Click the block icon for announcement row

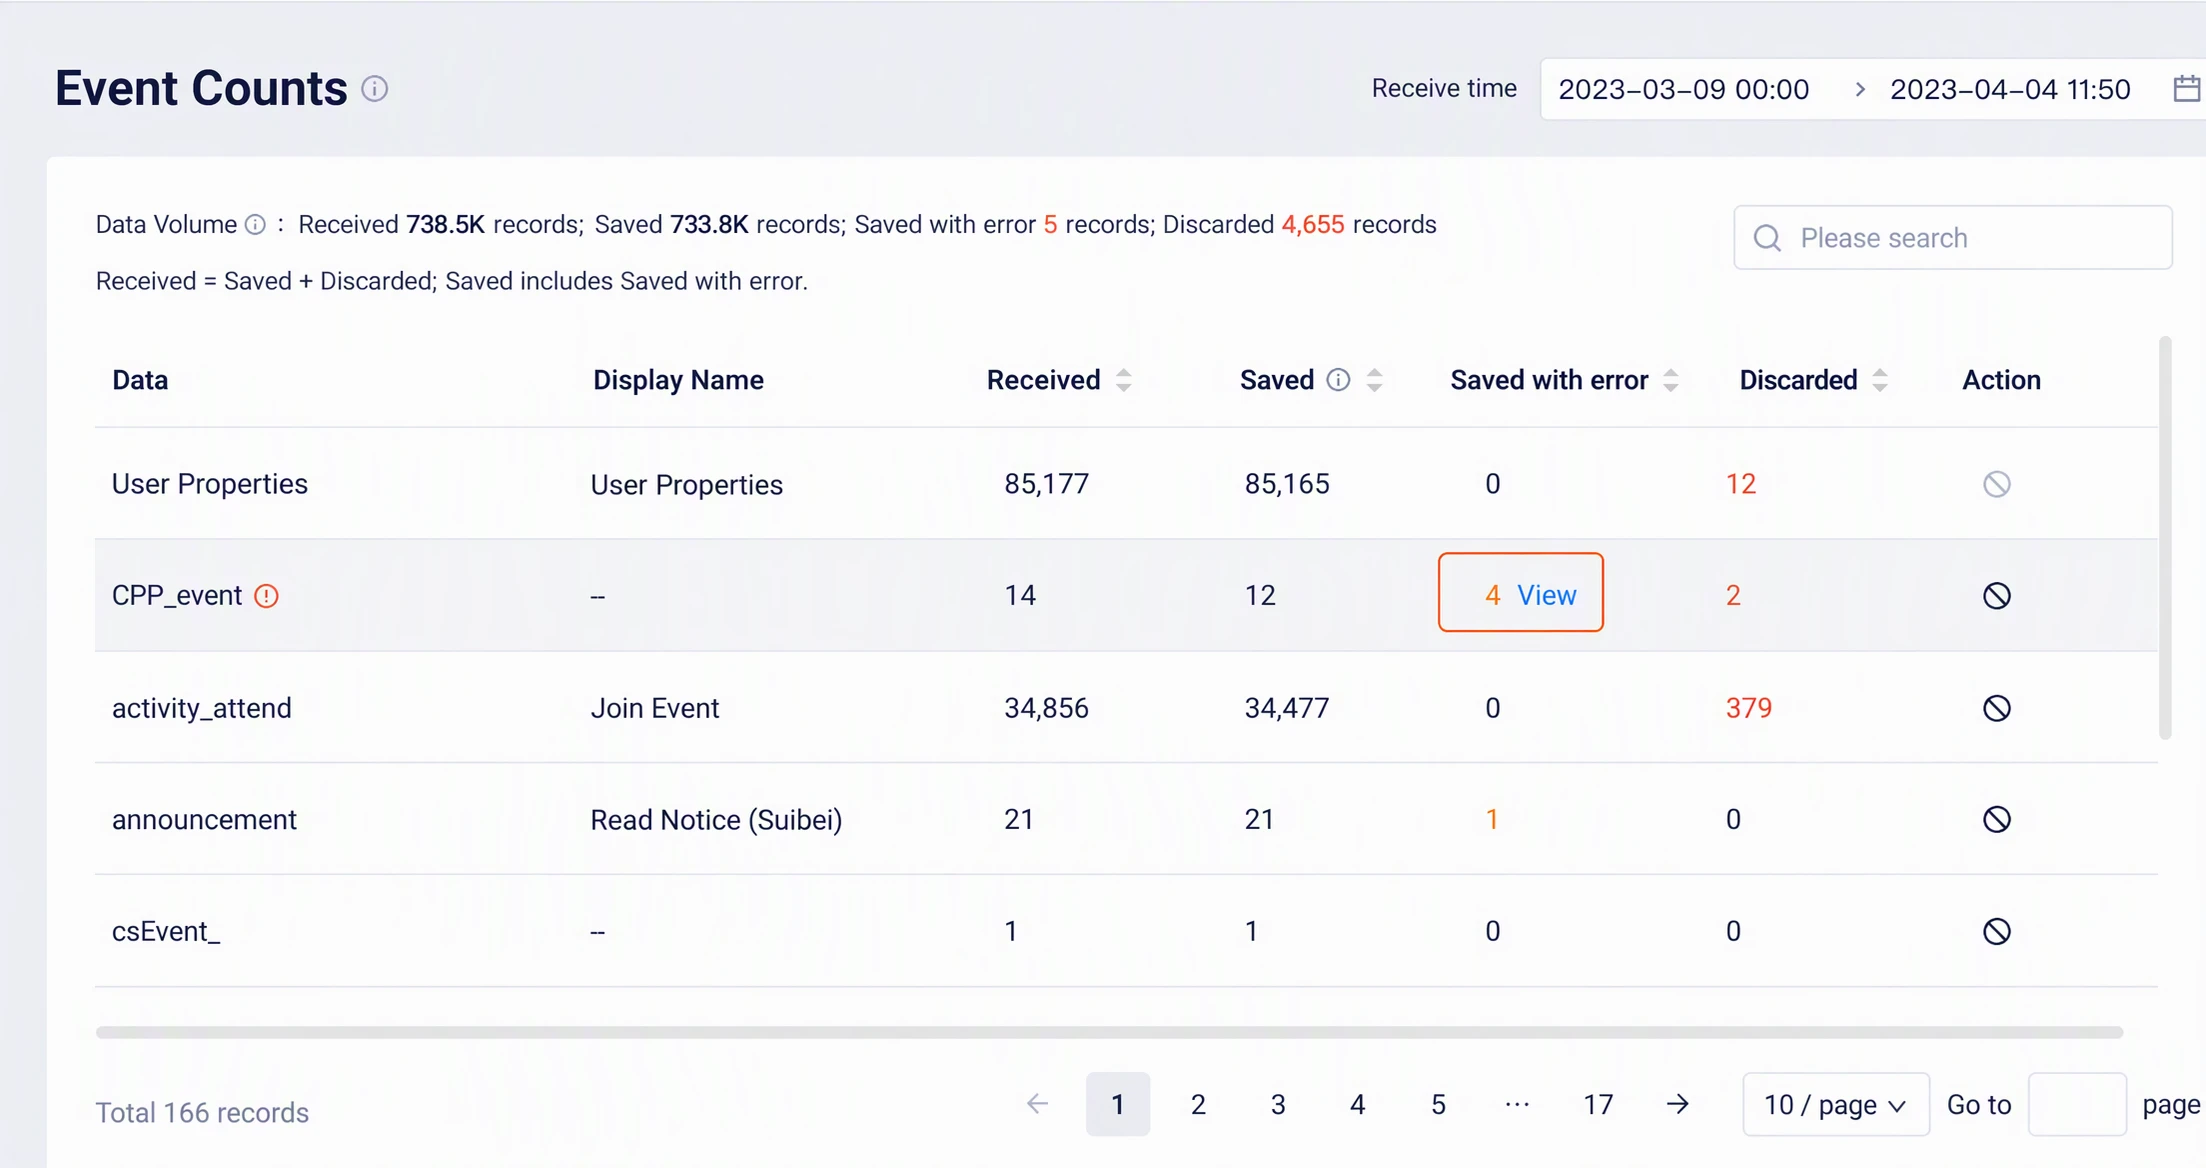click(1996, 820)
